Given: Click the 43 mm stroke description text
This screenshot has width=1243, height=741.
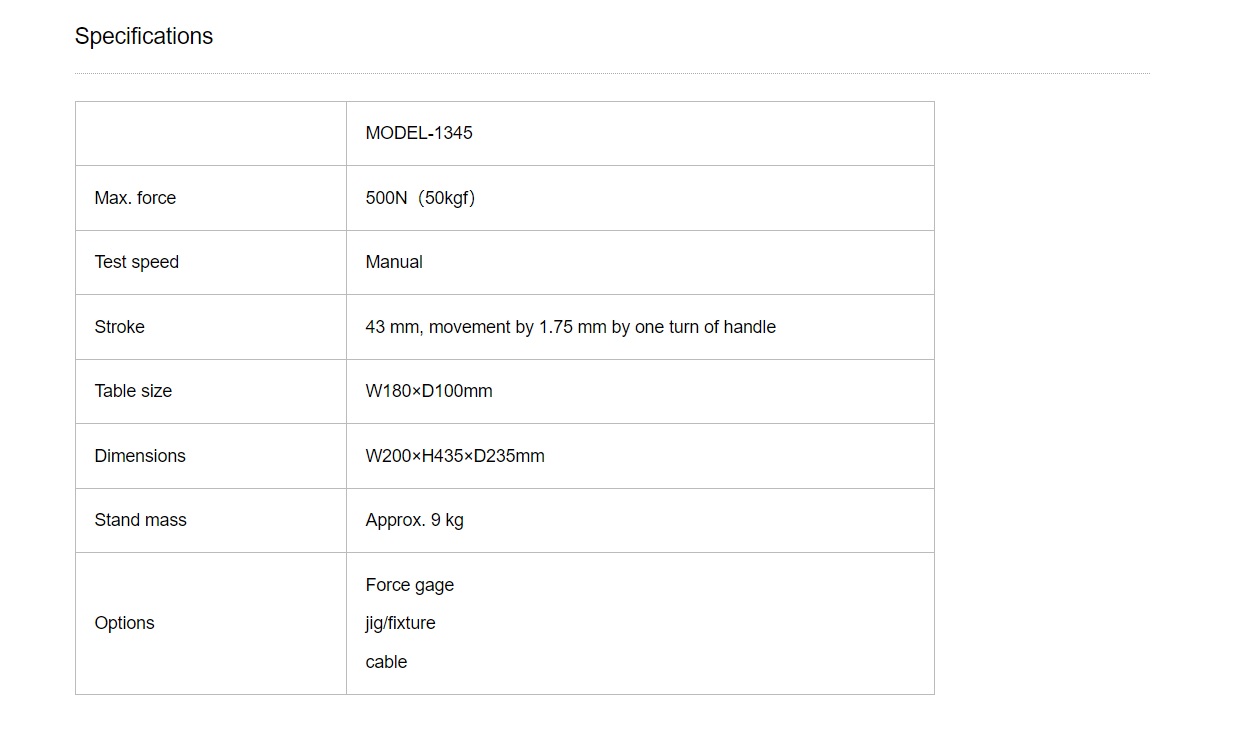Looking at the screenshot, I should point(571,327).
